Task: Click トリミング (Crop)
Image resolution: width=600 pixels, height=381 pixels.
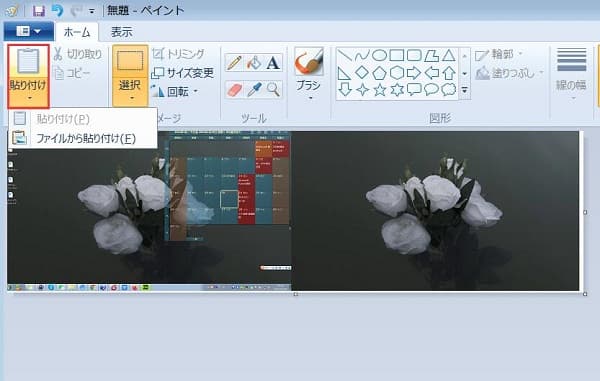Action: (x=178, y=54)
